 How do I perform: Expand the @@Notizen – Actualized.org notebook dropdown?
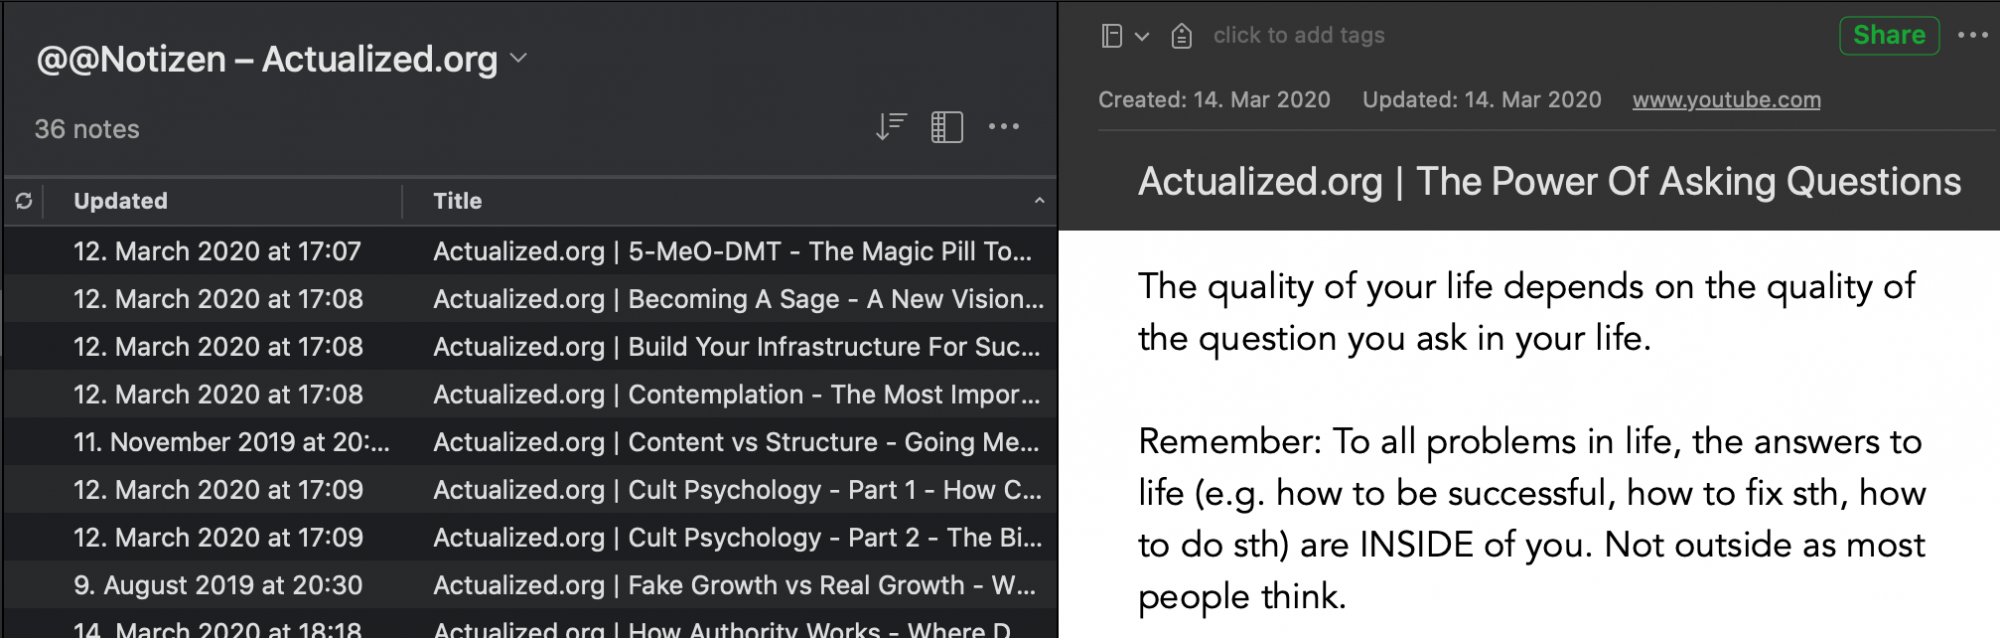[x=518, y=58]
